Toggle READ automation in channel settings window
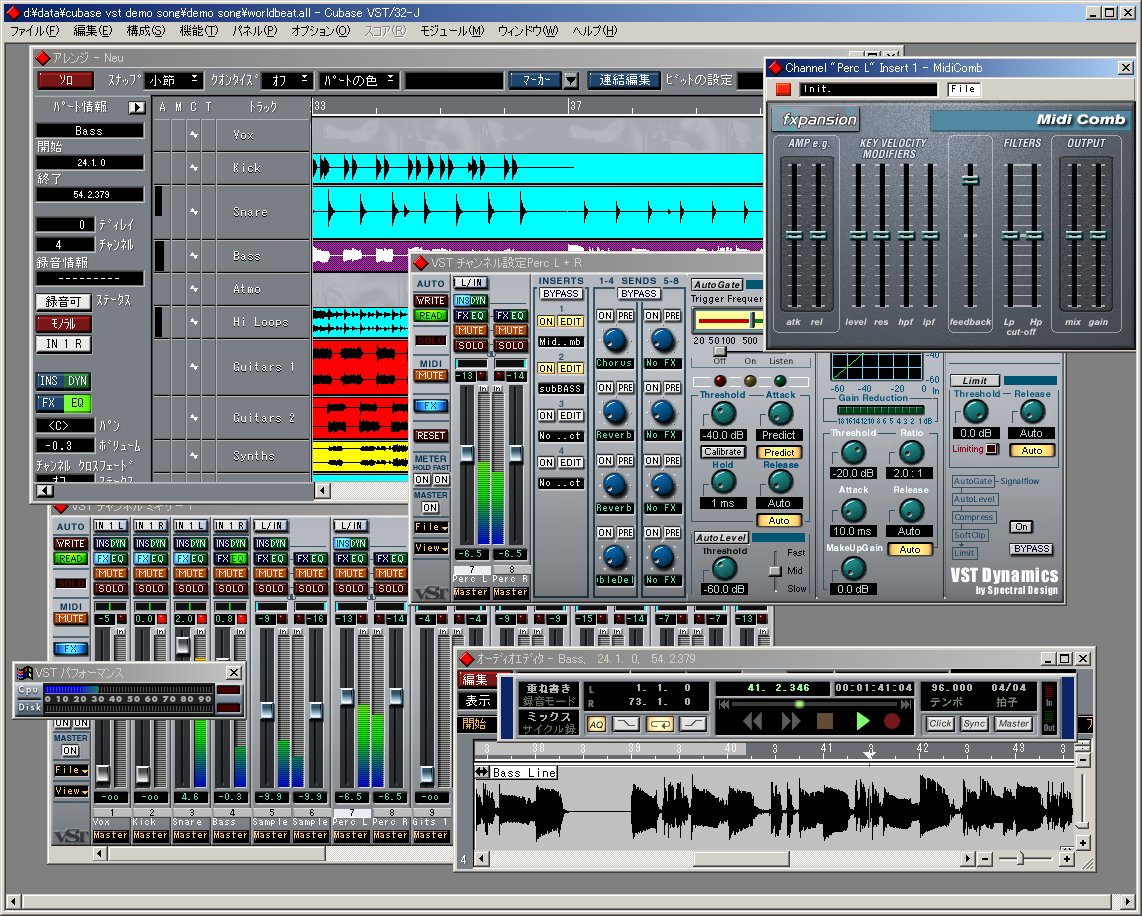 pos(430,315)
